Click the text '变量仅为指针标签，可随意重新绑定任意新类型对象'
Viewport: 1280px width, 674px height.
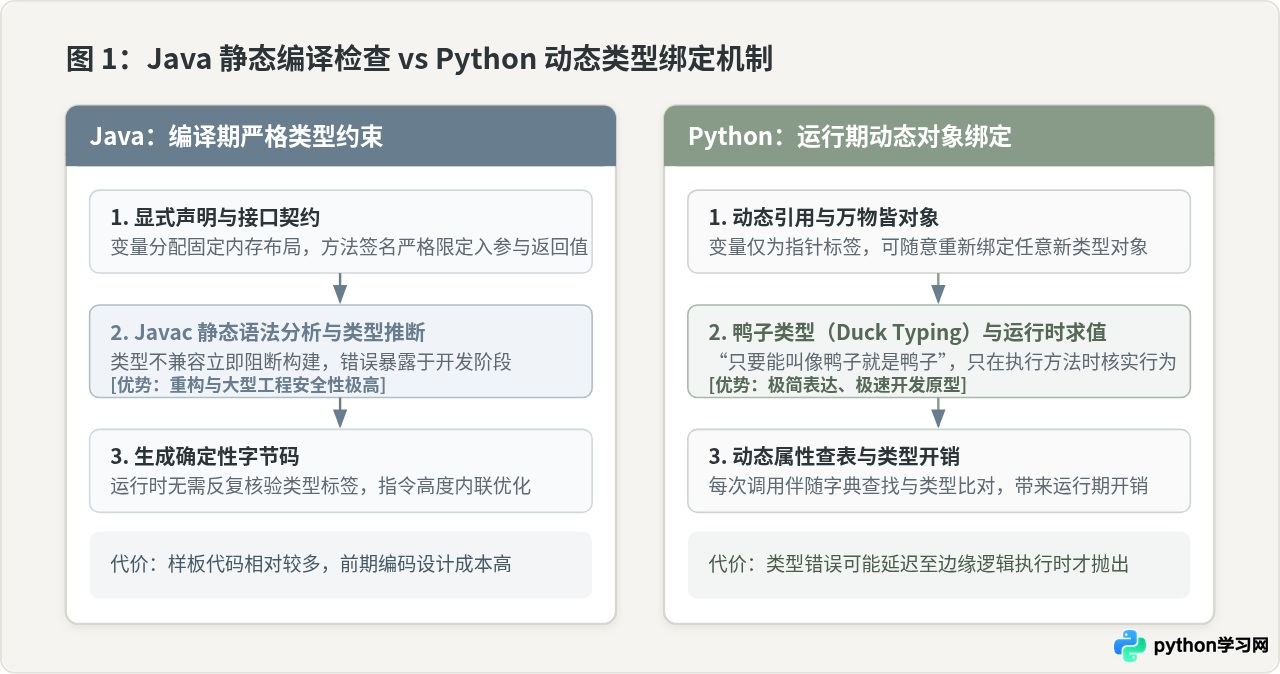[x=928, y=247]
